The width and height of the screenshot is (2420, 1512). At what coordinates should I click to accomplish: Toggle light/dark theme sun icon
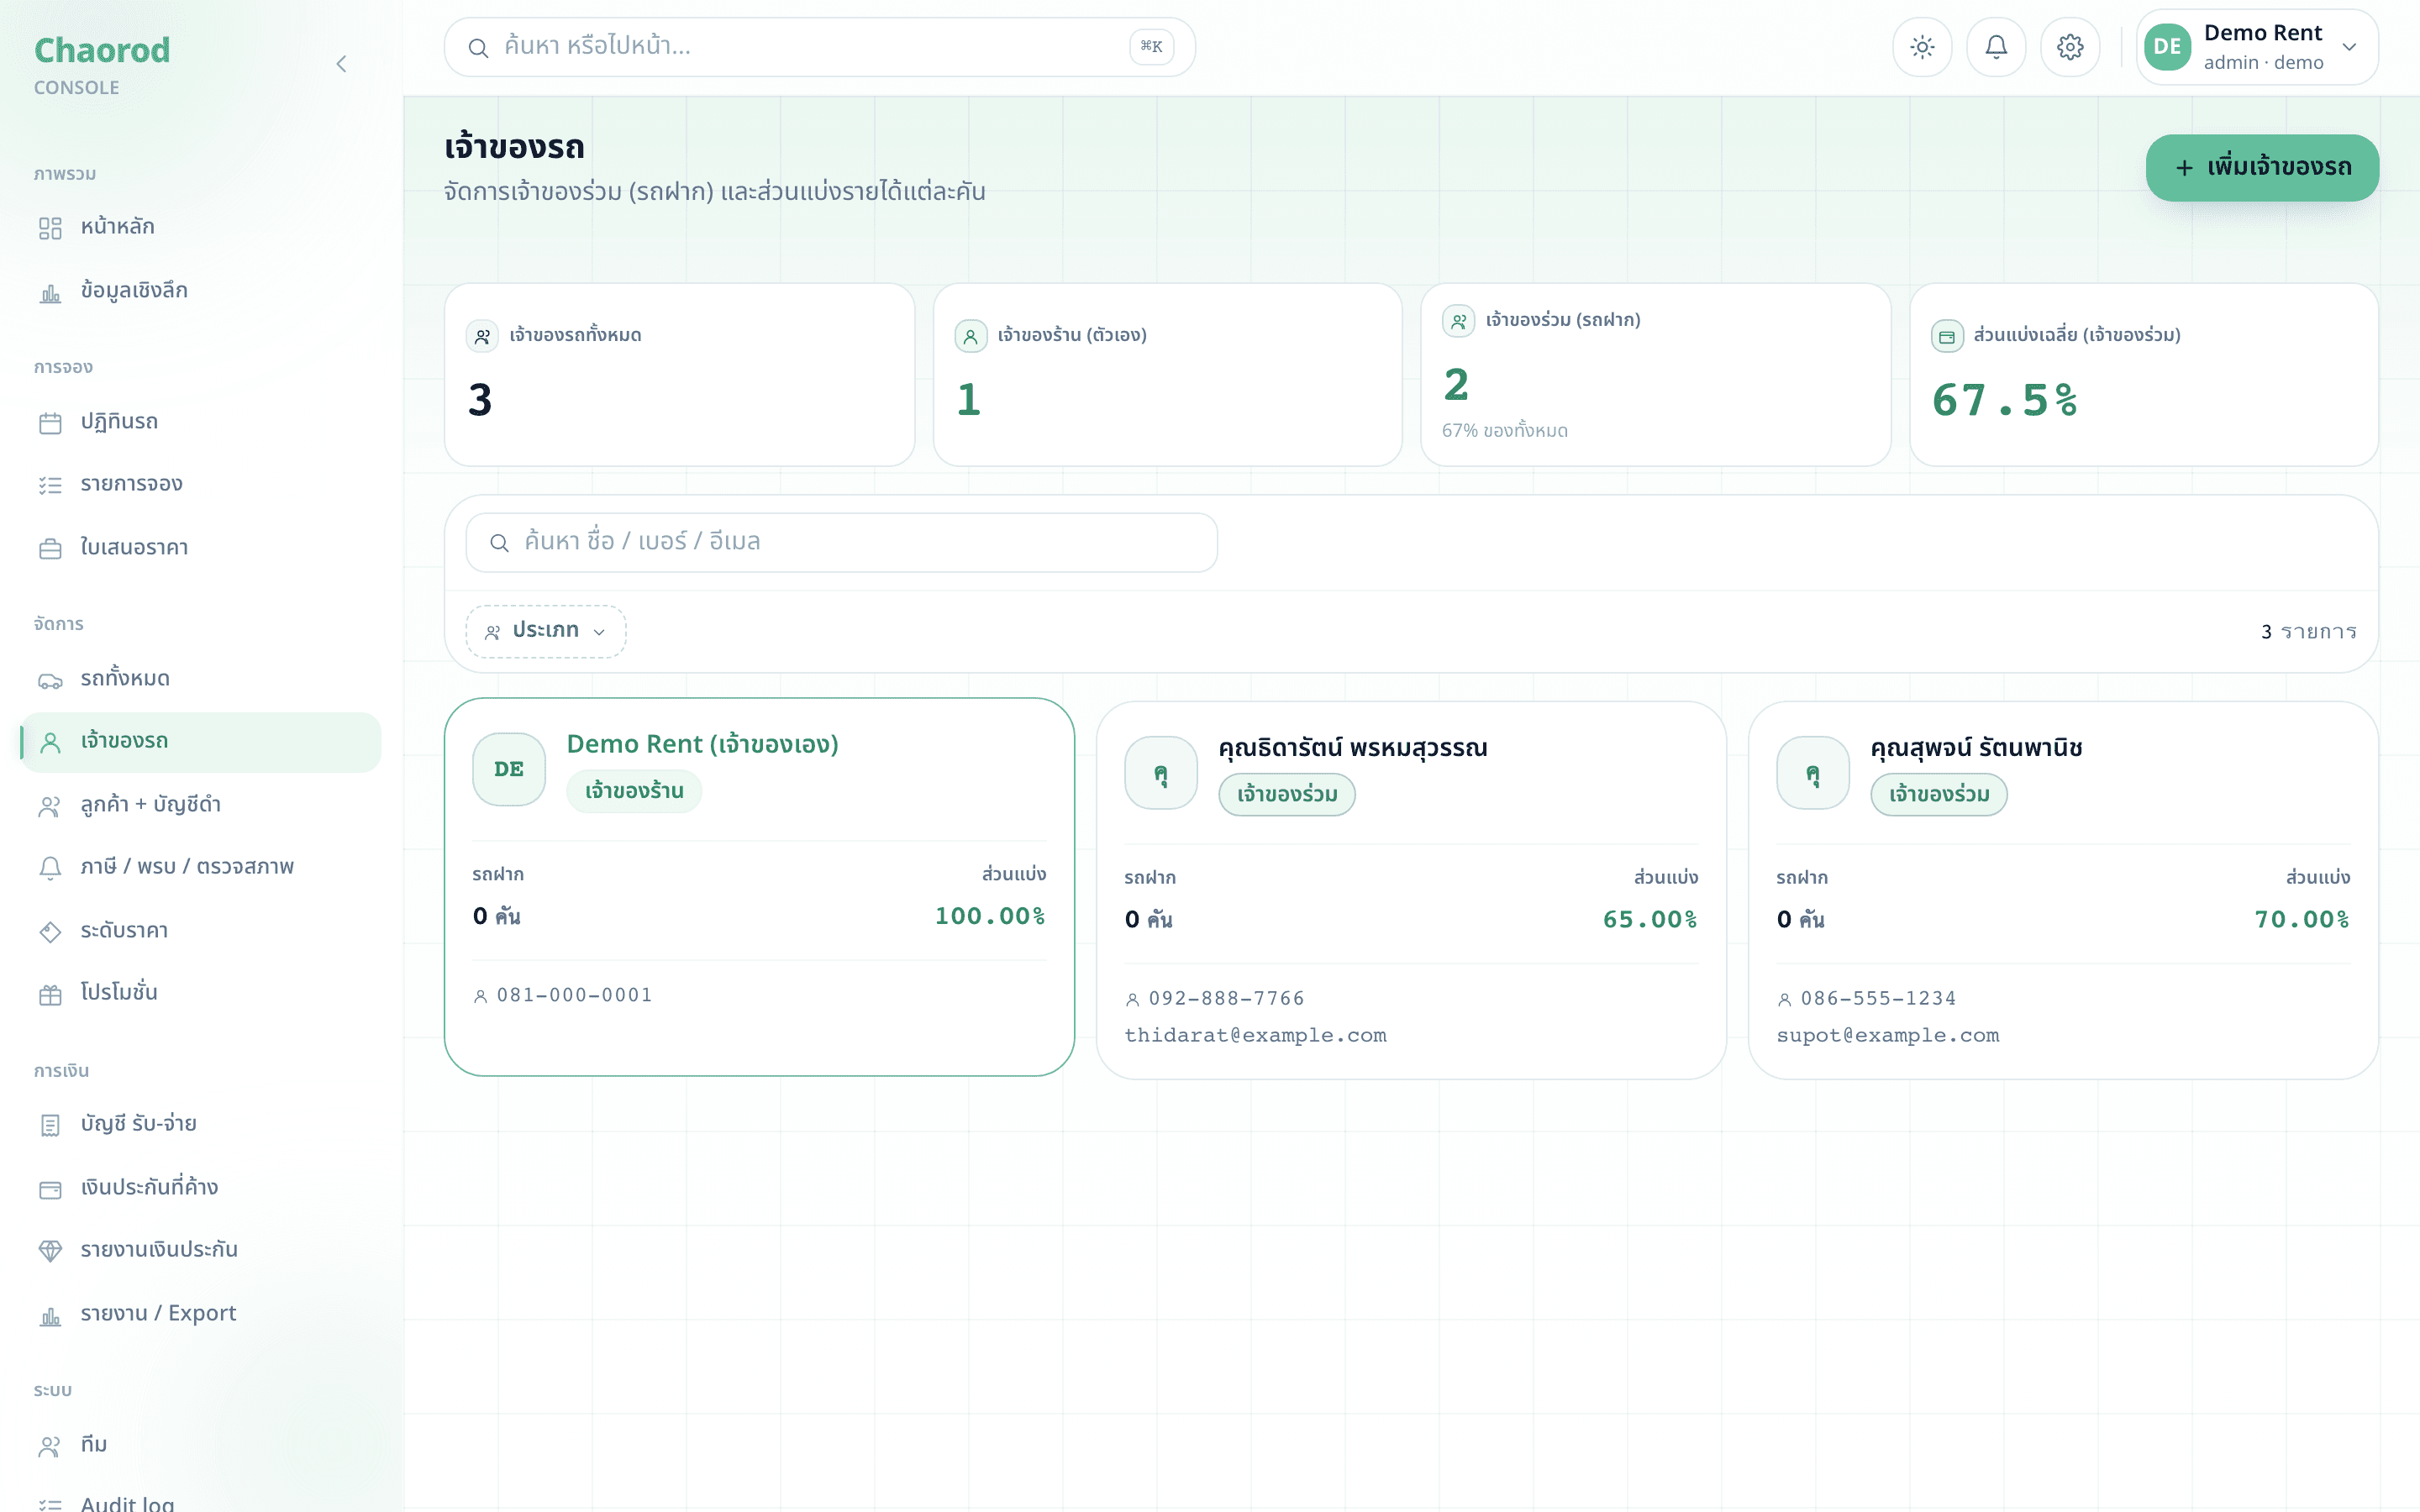point(1922,47)
